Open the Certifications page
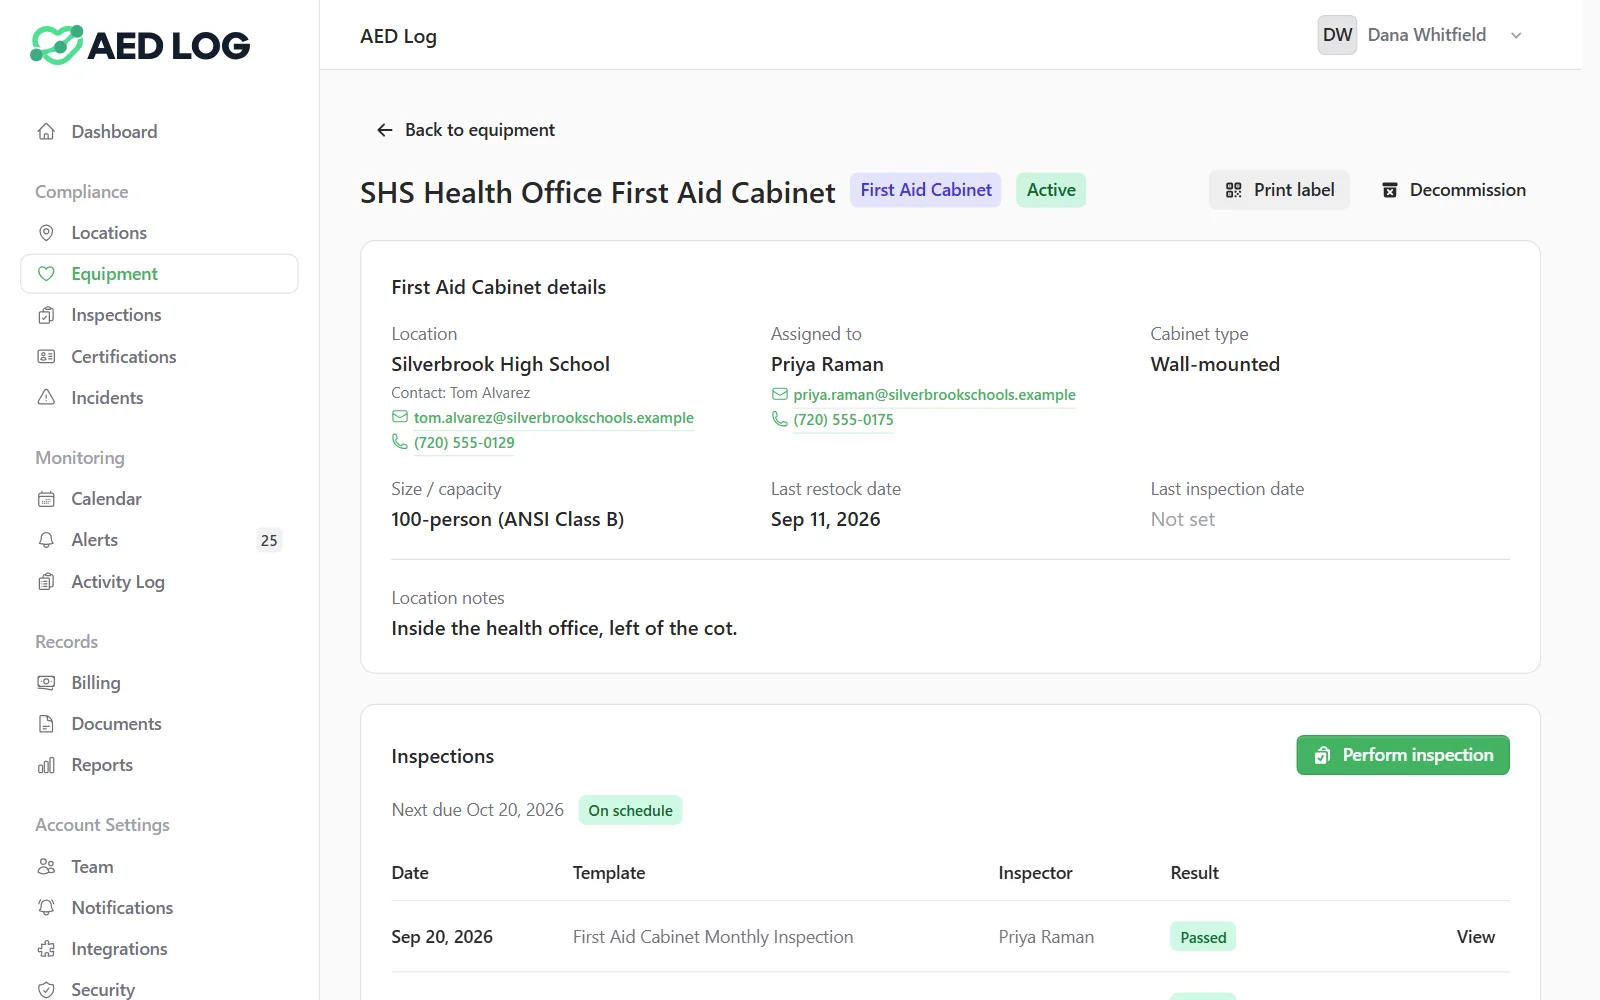This screenshot has height=1000, width=1600. [159, 357]
